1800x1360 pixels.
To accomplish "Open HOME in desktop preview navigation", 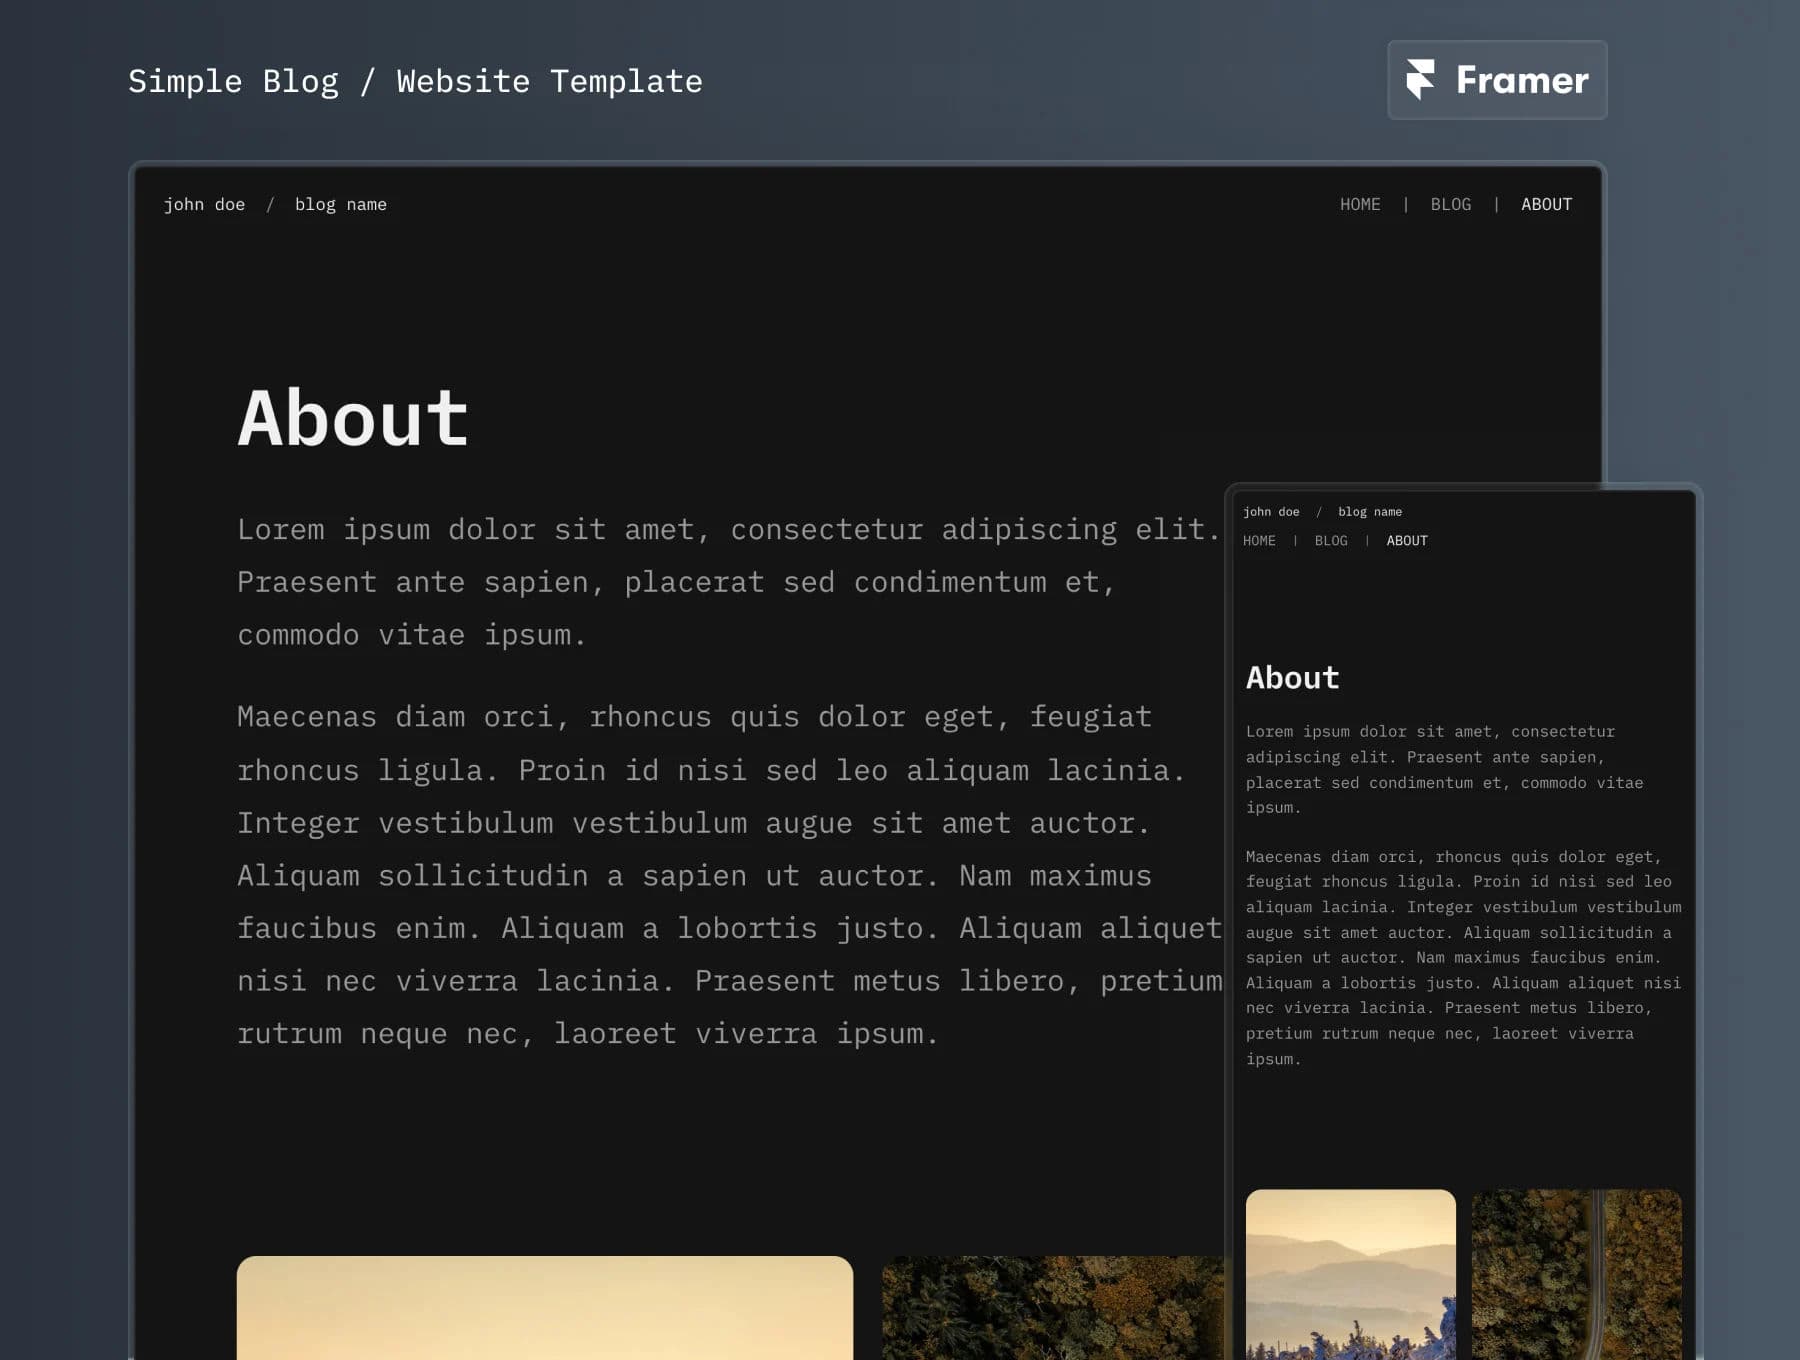I will pos(1360,204).
